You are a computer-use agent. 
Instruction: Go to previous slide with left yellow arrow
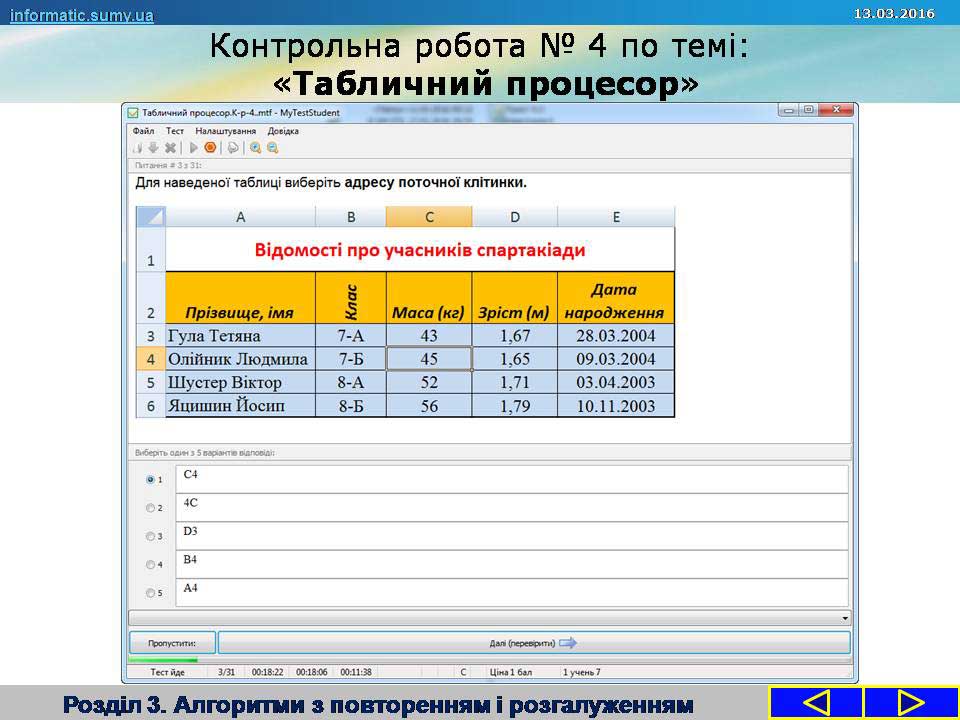tap(815, 702)
